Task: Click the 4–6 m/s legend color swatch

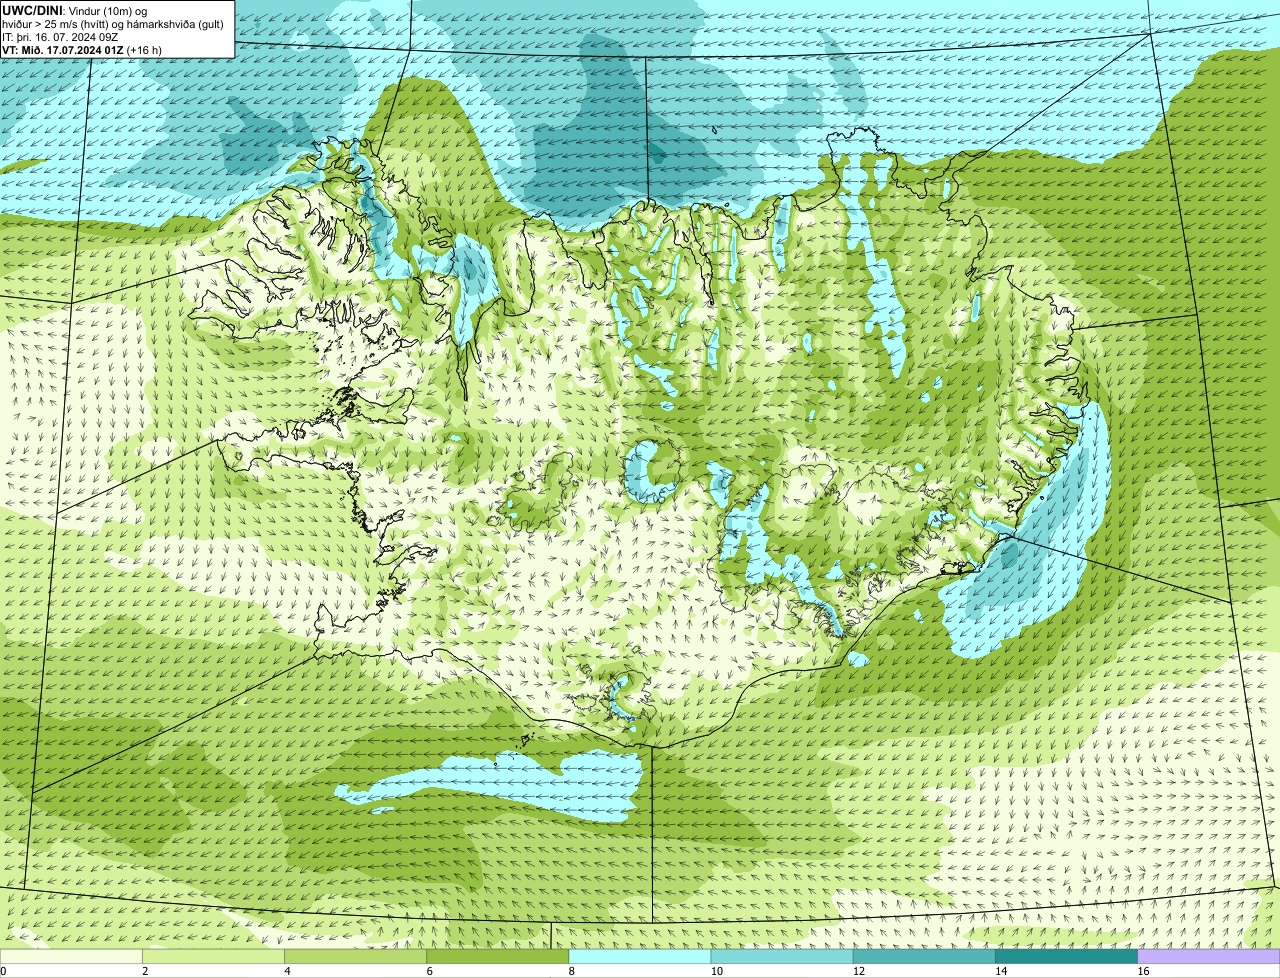Action: point(356,956)
